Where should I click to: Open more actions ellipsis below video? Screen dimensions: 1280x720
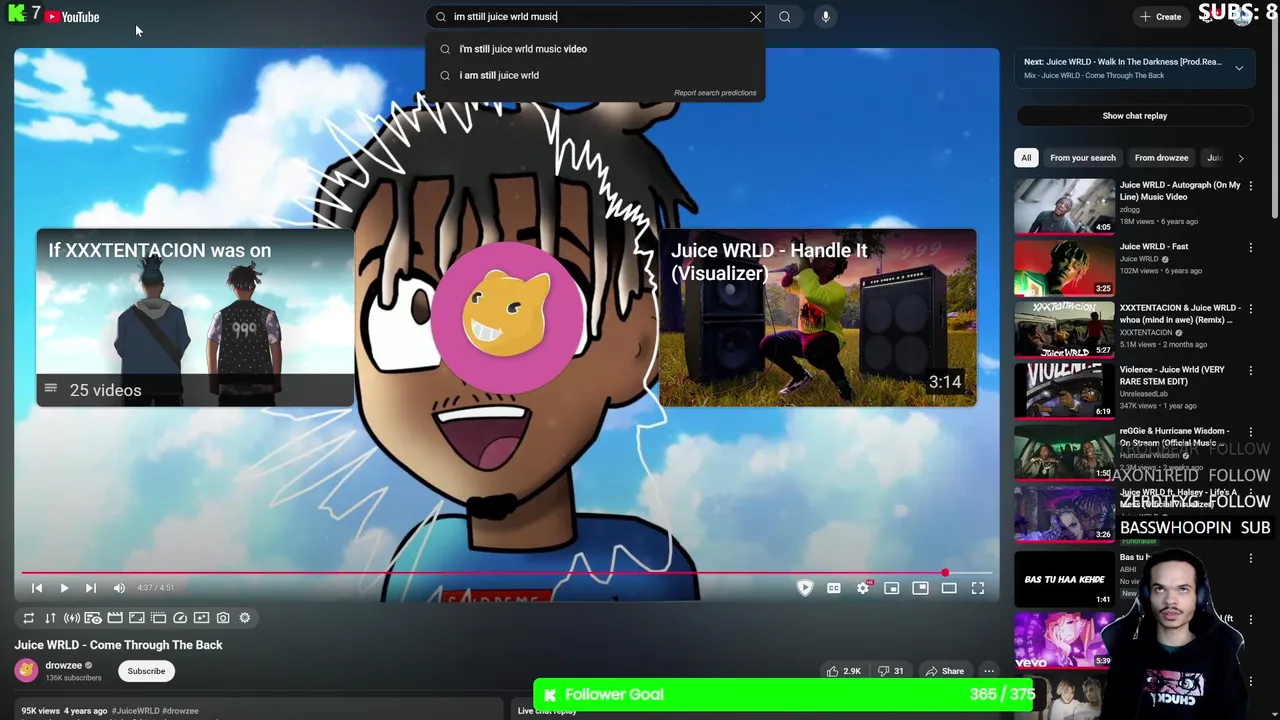(989, 671)
